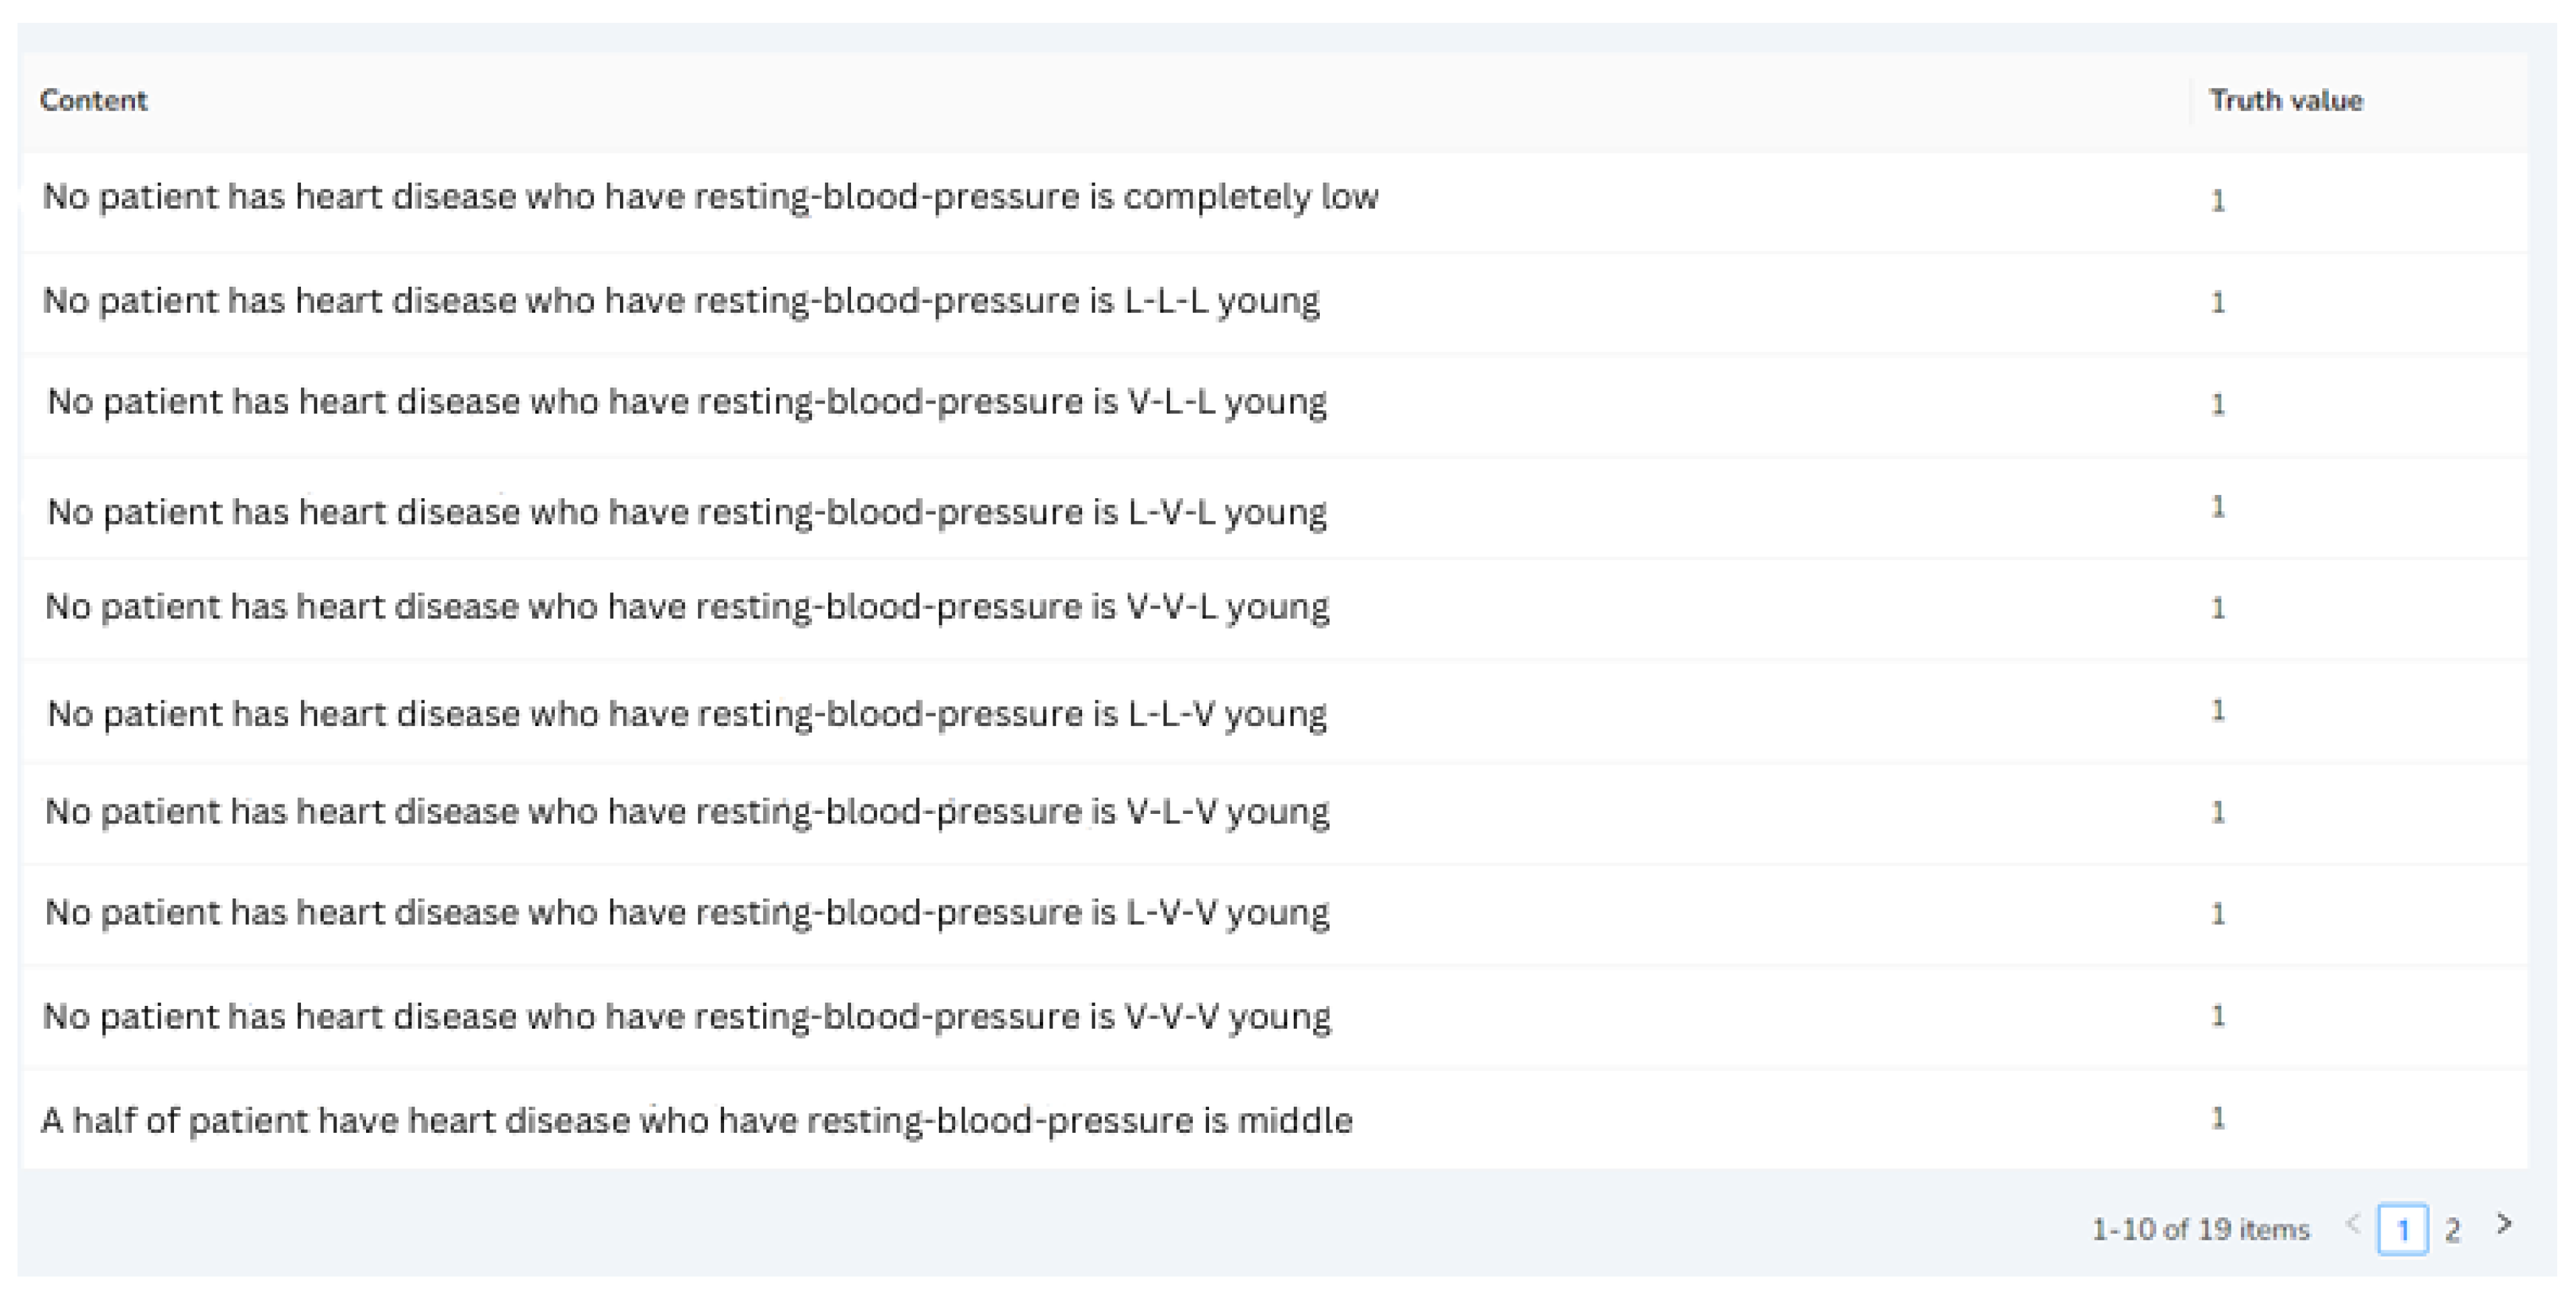Screen dimensions: 2576x1294
Task: Select 'A half of patient' middle row
Action: click(x=696, y=1120)
